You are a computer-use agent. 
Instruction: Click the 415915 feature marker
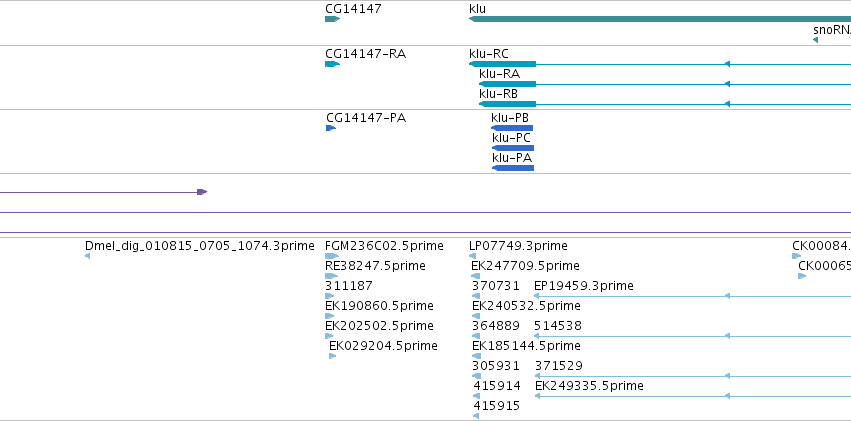coord(476,416)
